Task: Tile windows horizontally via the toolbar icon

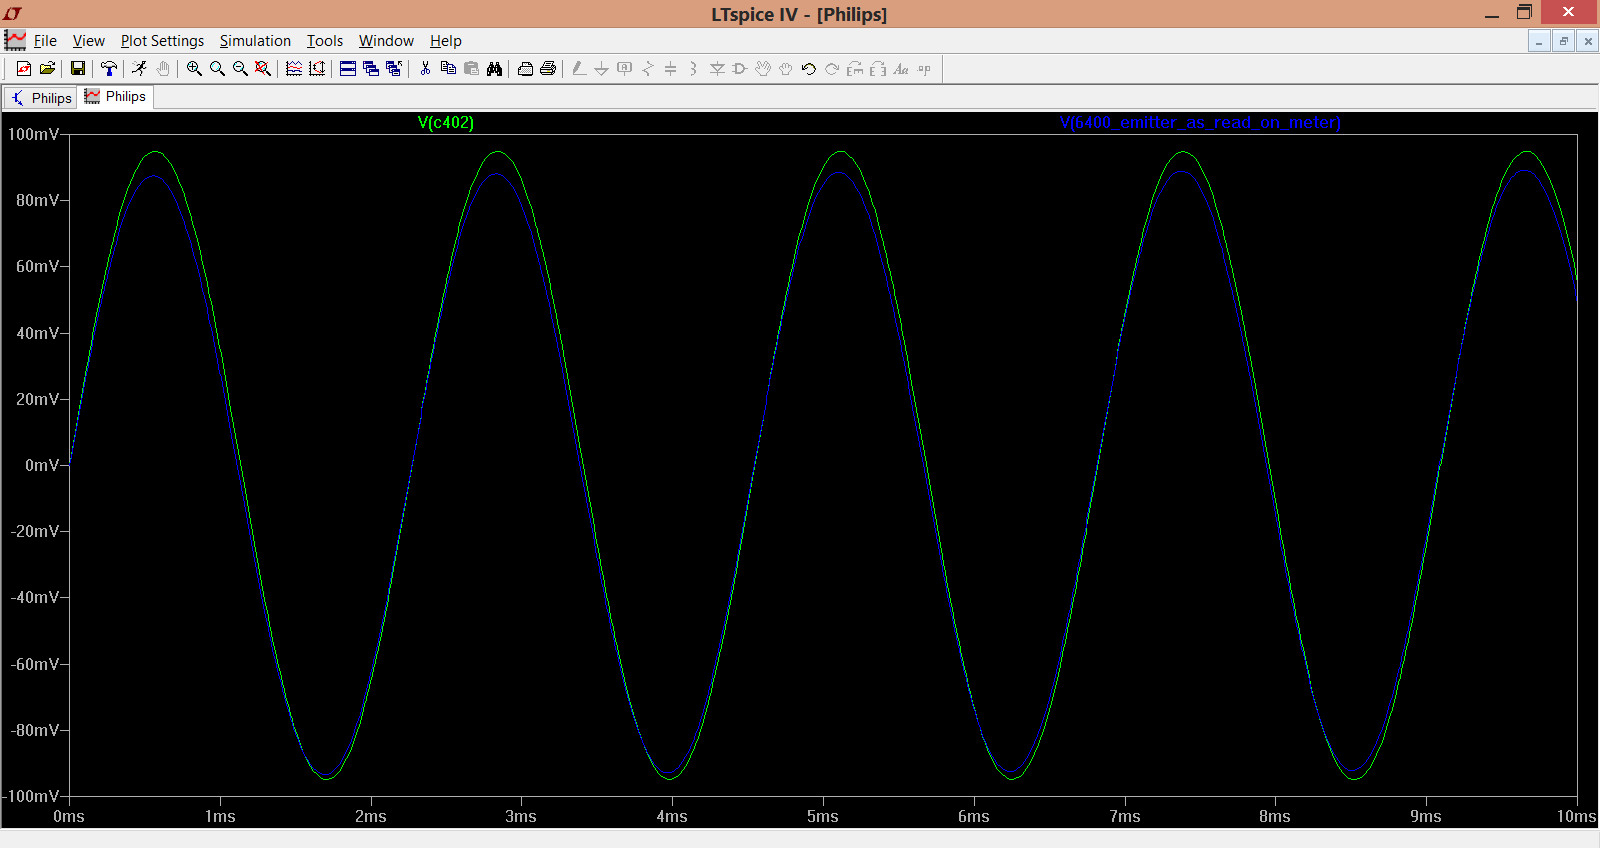Action: click(348, 68)
